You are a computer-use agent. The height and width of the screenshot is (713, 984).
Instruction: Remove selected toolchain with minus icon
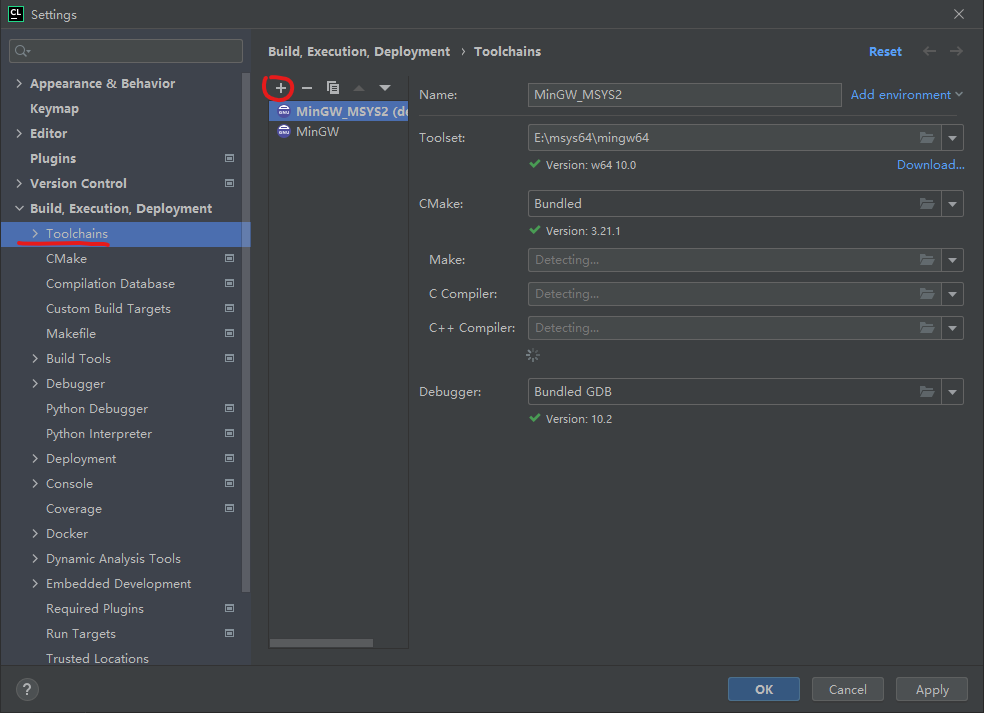[x=307, y=88]
